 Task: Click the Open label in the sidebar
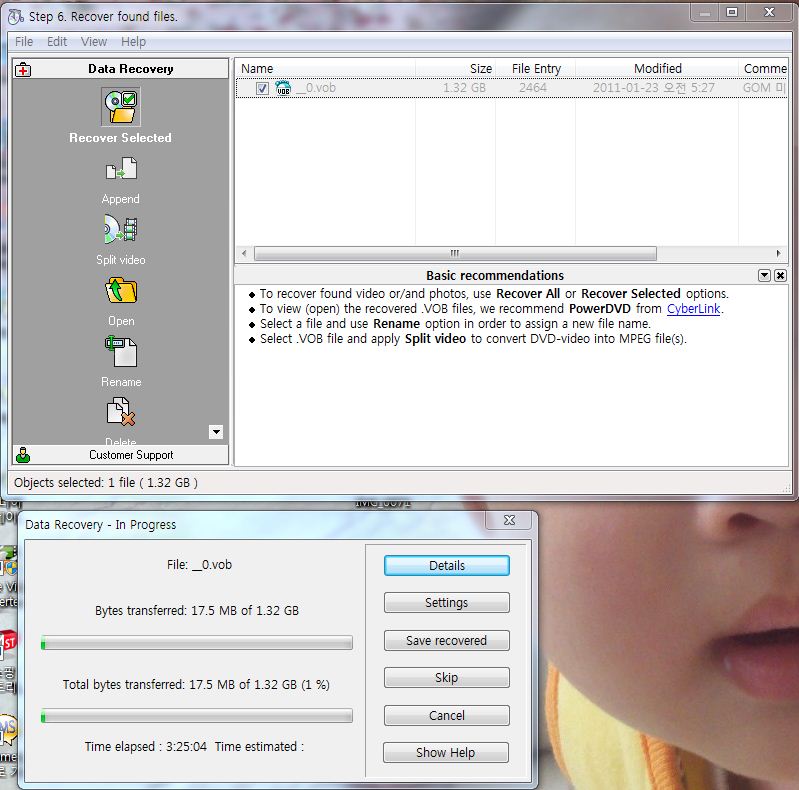click(x=121, y=321)
